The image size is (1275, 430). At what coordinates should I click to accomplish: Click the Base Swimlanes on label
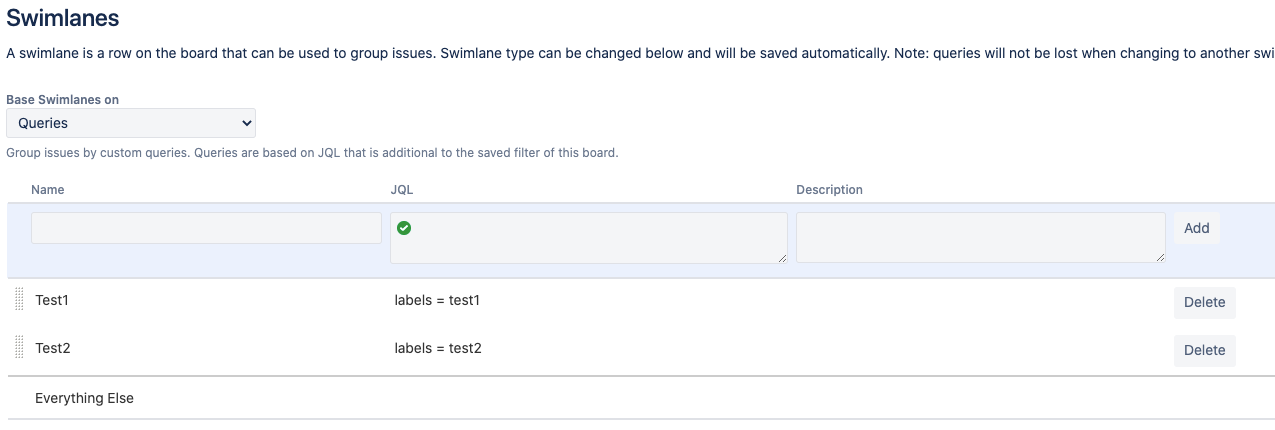70,100
